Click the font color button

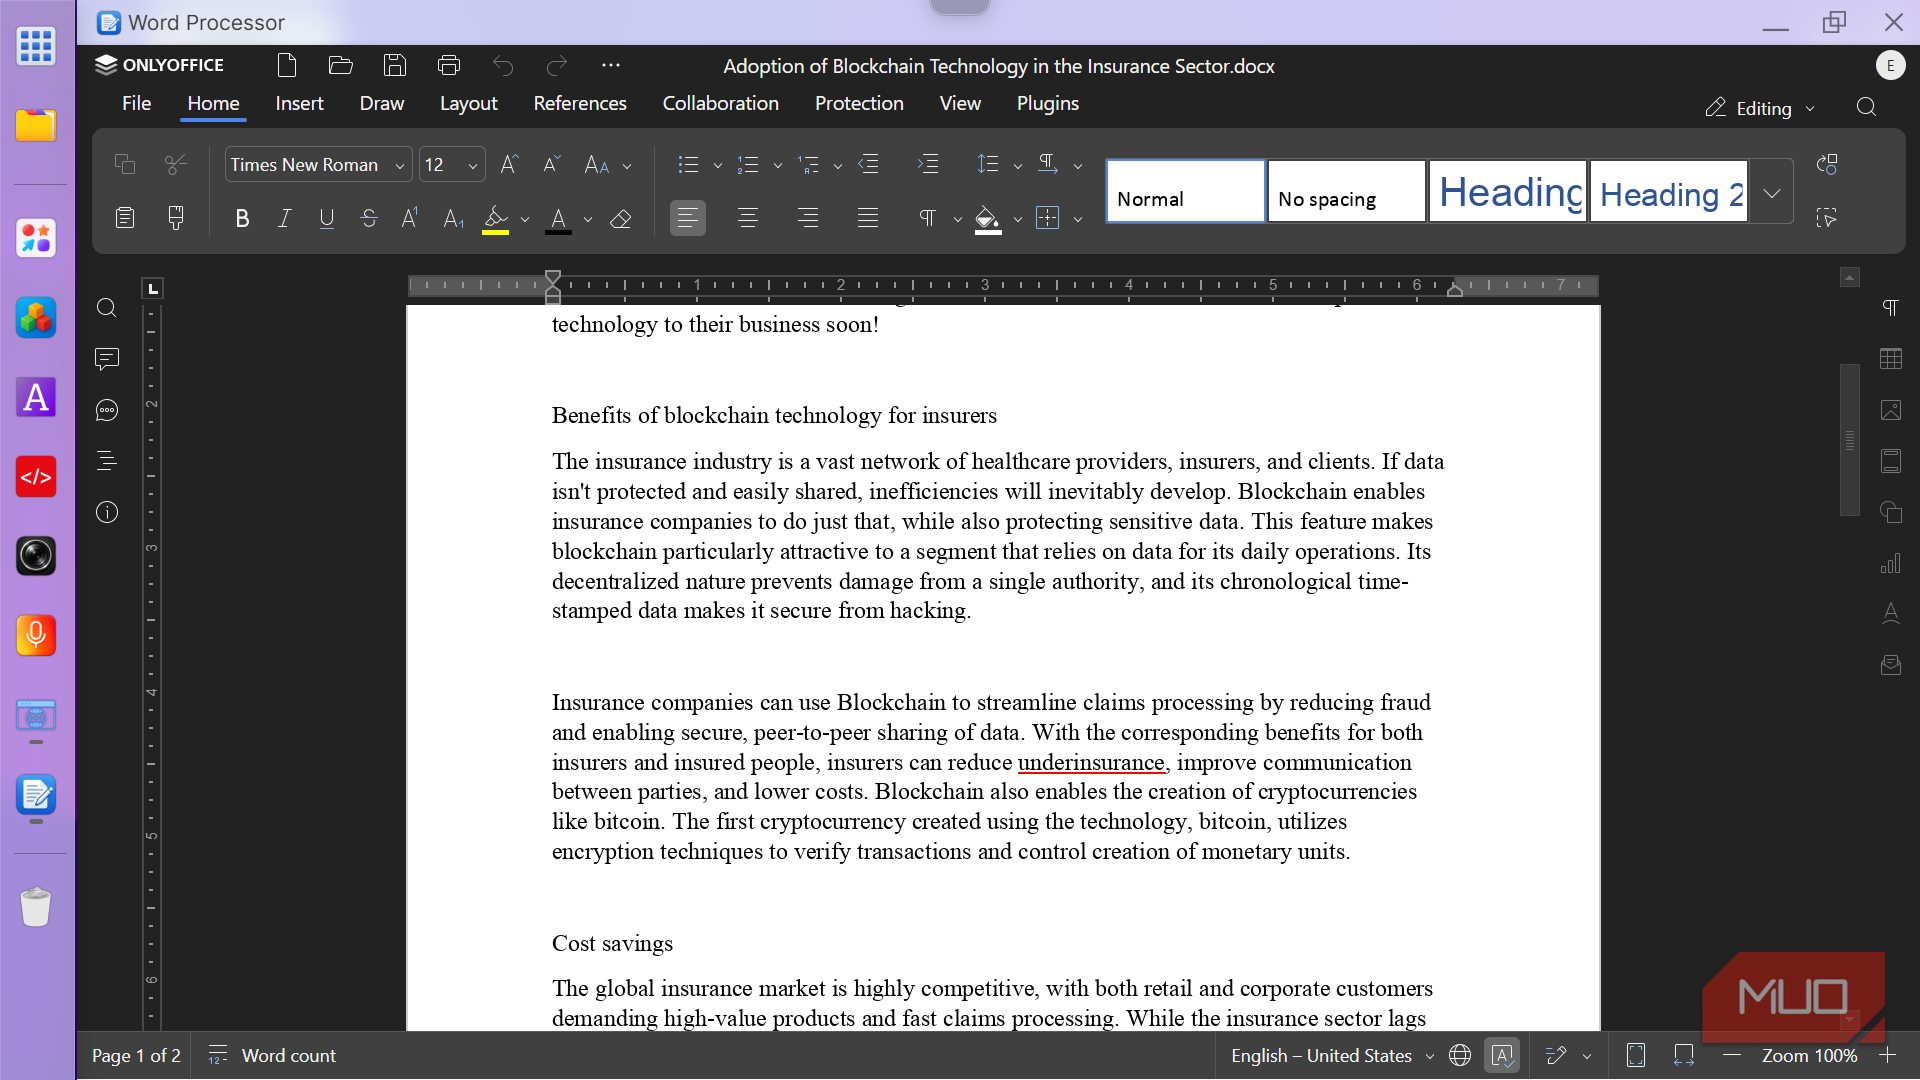558,218
